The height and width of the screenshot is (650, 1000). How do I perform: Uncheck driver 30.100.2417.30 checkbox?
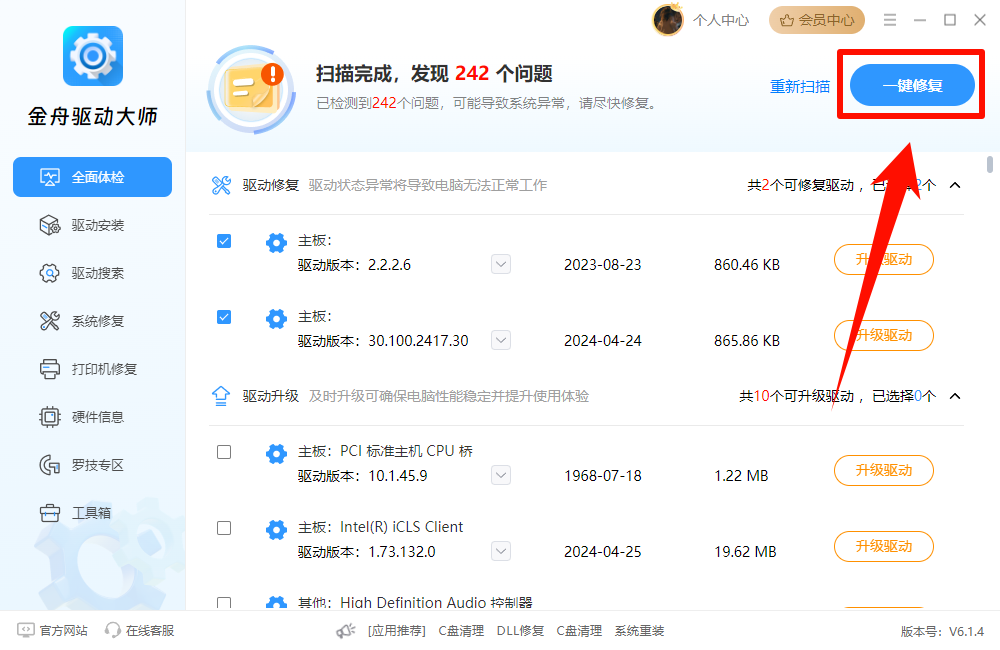[224, 317]
